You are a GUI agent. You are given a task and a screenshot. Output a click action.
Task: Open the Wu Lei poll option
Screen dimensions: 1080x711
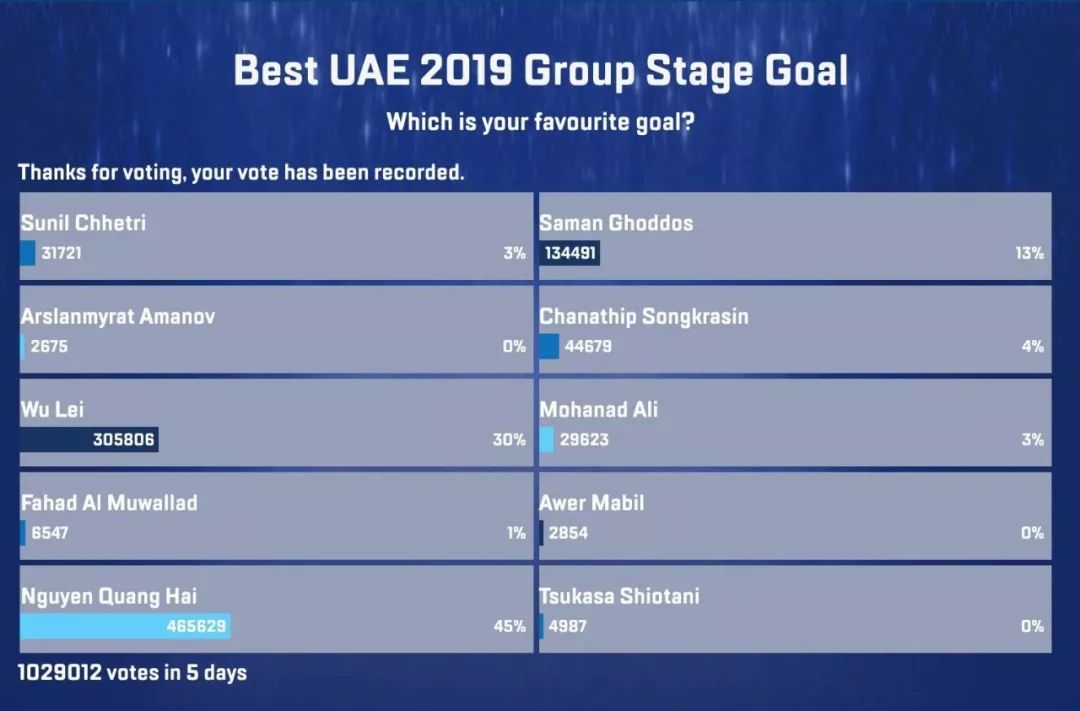tap(276, 423)
